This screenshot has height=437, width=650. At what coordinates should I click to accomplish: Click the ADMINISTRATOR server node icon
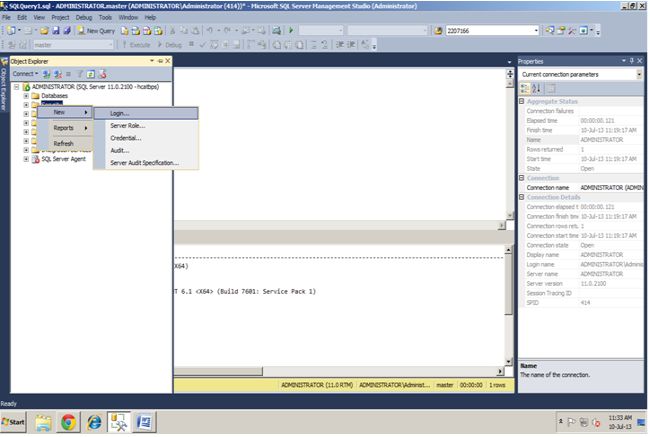tap(27, 87)
